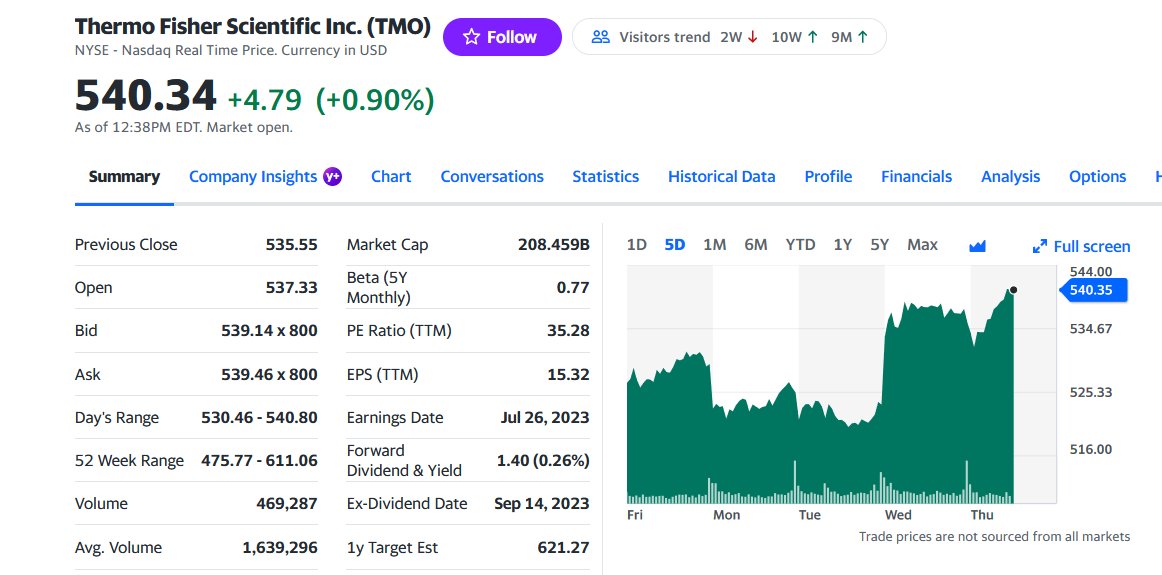Screen dimensions: 1162x575
Task: Click the Wed label on chart axis
Action: click(898, 514)
